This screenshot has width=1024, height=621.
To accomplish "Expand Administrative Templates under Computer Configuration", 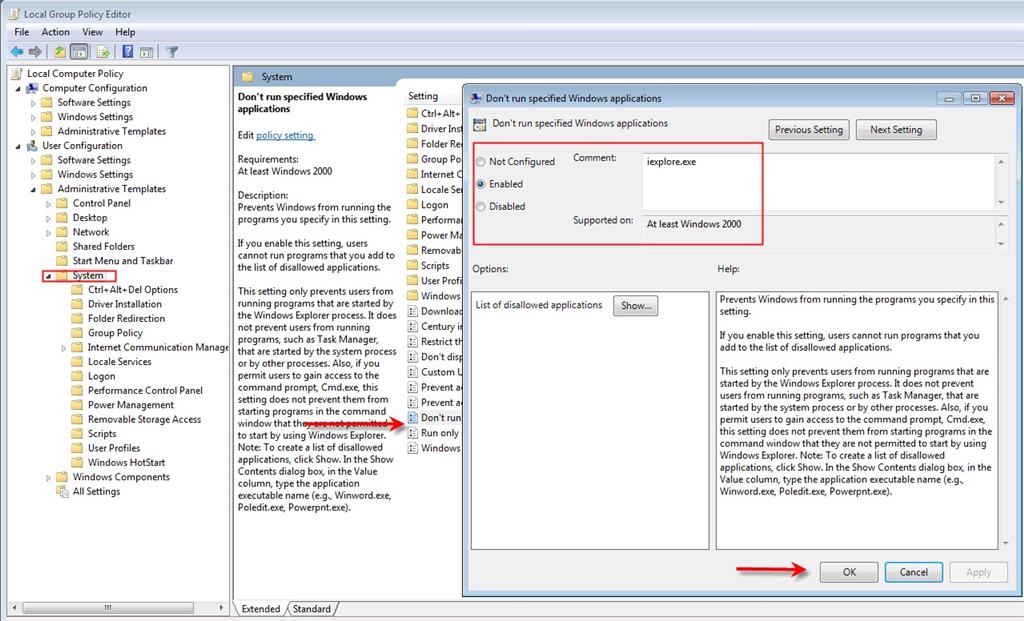I will coord(33,131).
